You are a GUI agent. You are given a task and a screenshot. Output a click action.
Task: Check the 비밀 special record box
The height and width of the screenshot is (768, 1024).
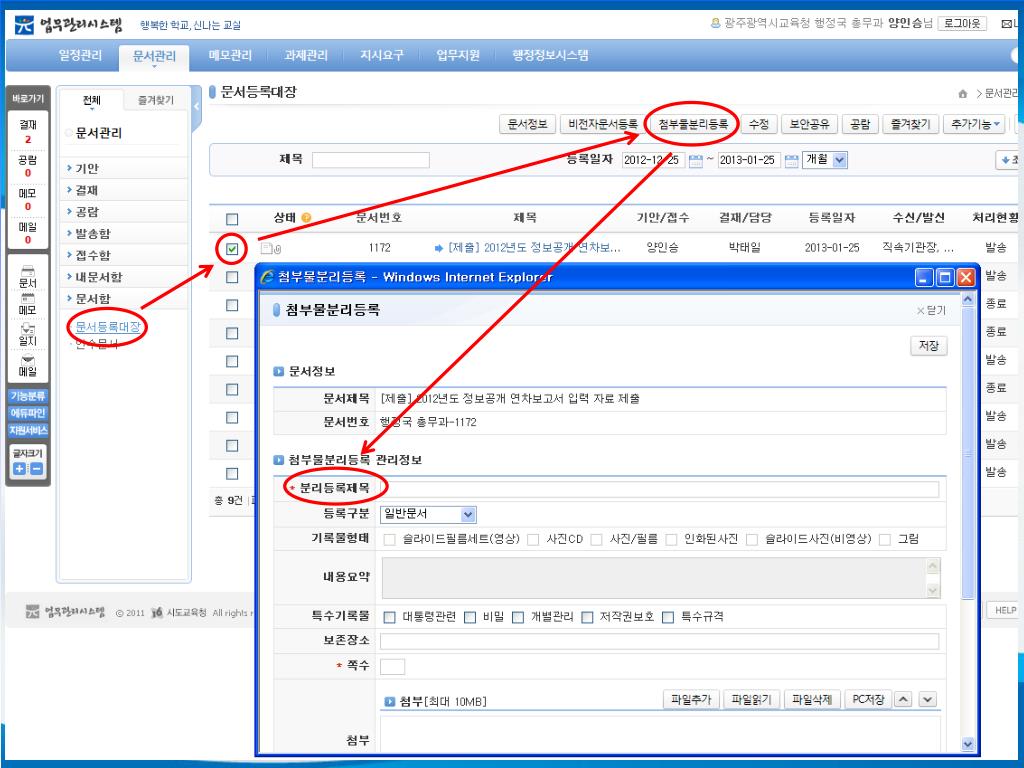tap(470, 617)
